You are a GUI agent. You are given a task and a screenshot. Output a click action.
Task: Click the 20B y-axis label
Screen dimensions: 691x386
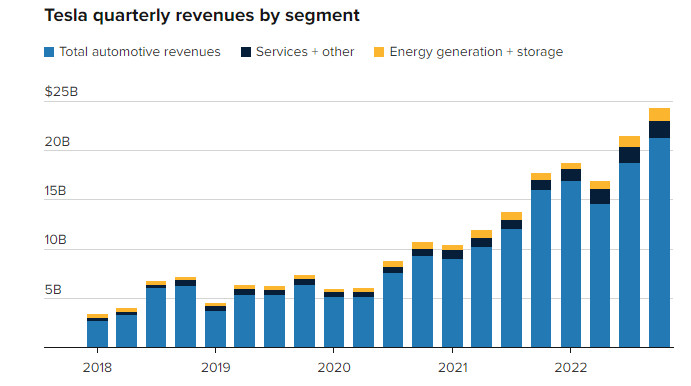[57, 142]
